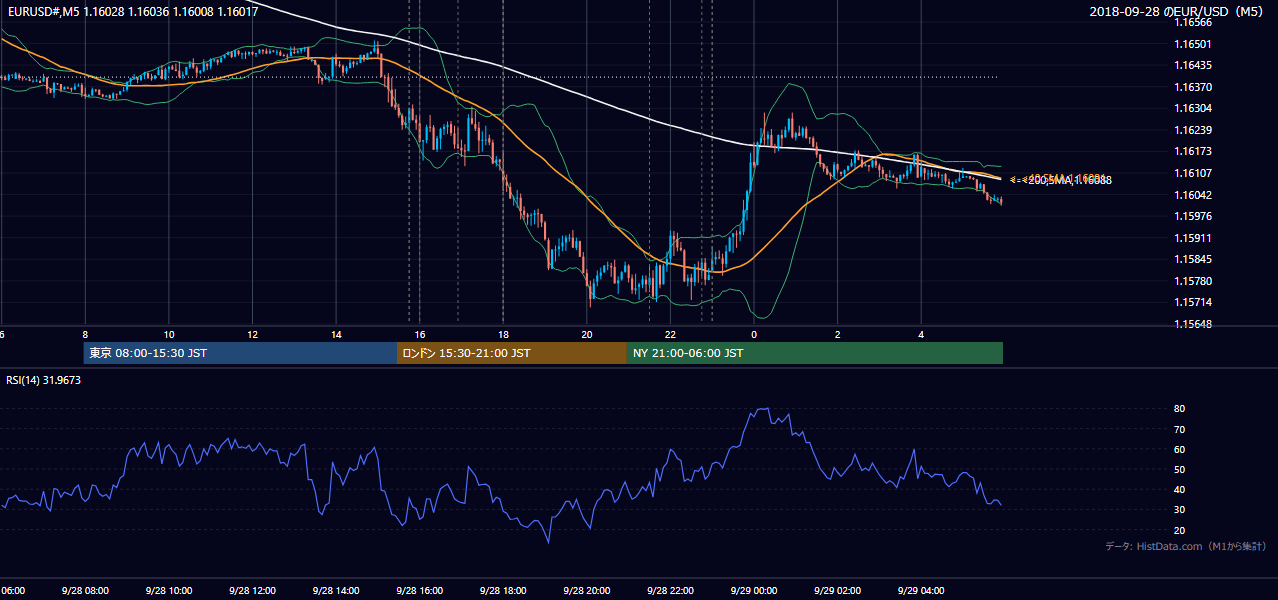Screen dimensions: 1278x600
Task: Click price axis label 1.15714
Action: coord(1193,302)
